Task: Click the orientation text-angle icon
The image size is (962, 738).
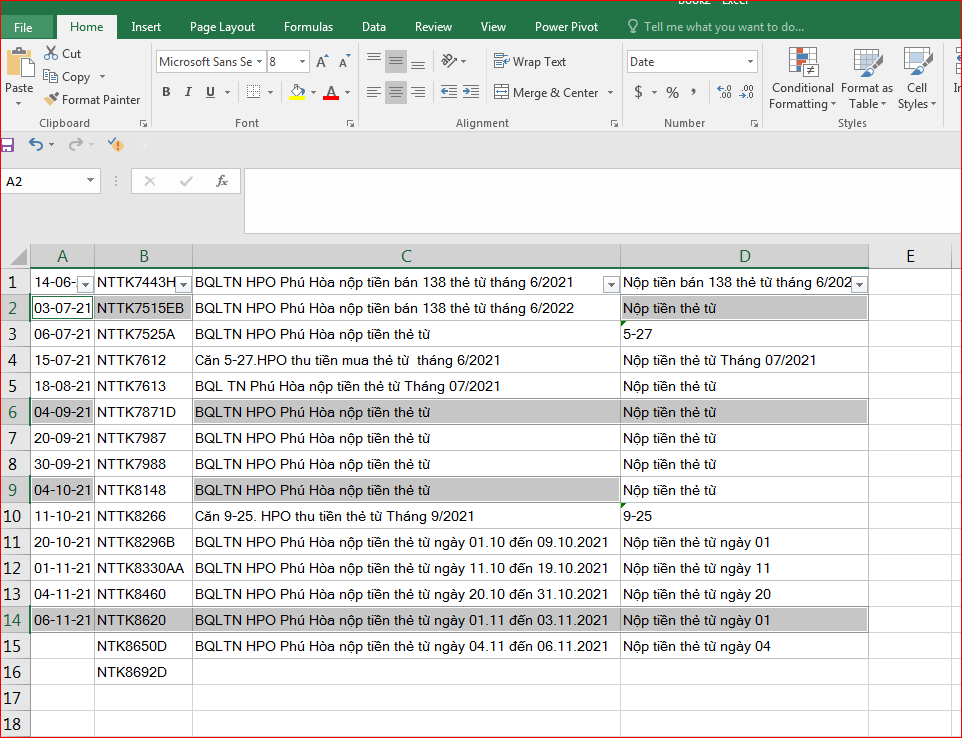Action: [x=449, y=61]
